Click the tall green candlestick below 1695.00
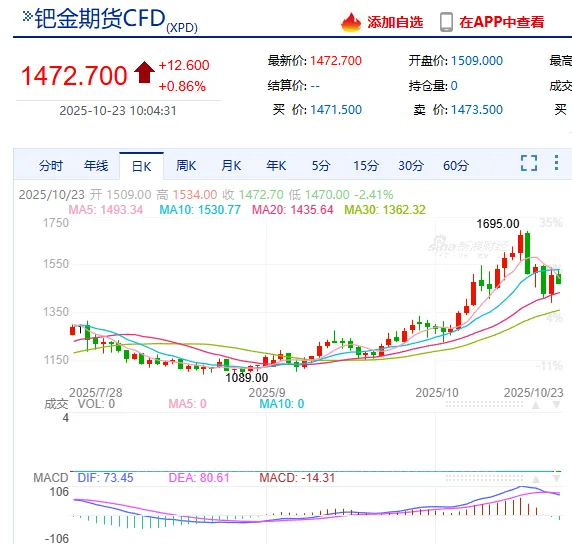Screen dimensions: 572x544 (527, 253)
